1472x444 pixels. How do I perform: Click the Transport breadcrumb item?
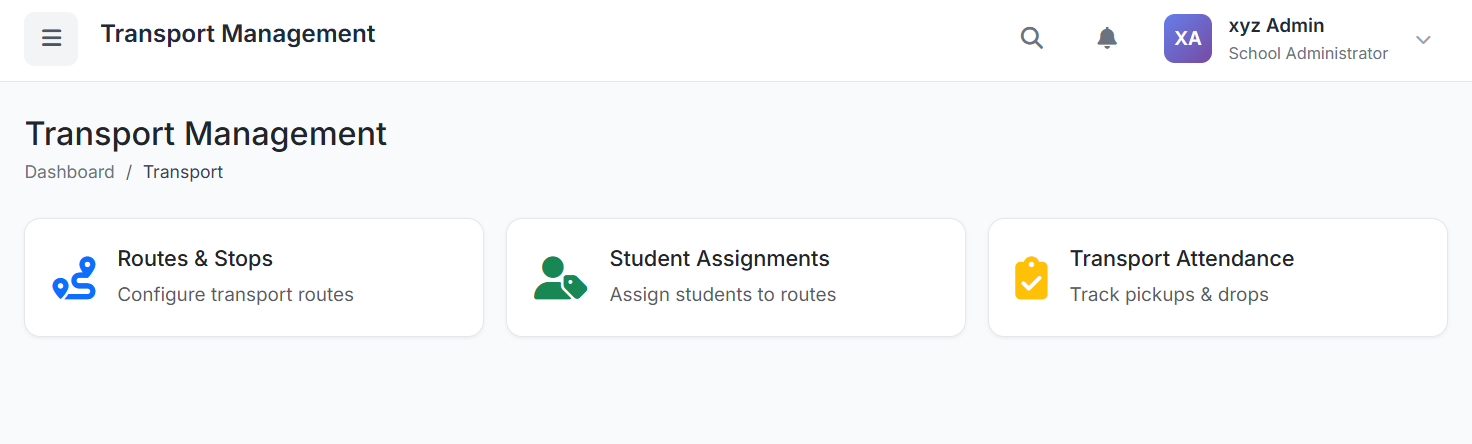(183, 172)
